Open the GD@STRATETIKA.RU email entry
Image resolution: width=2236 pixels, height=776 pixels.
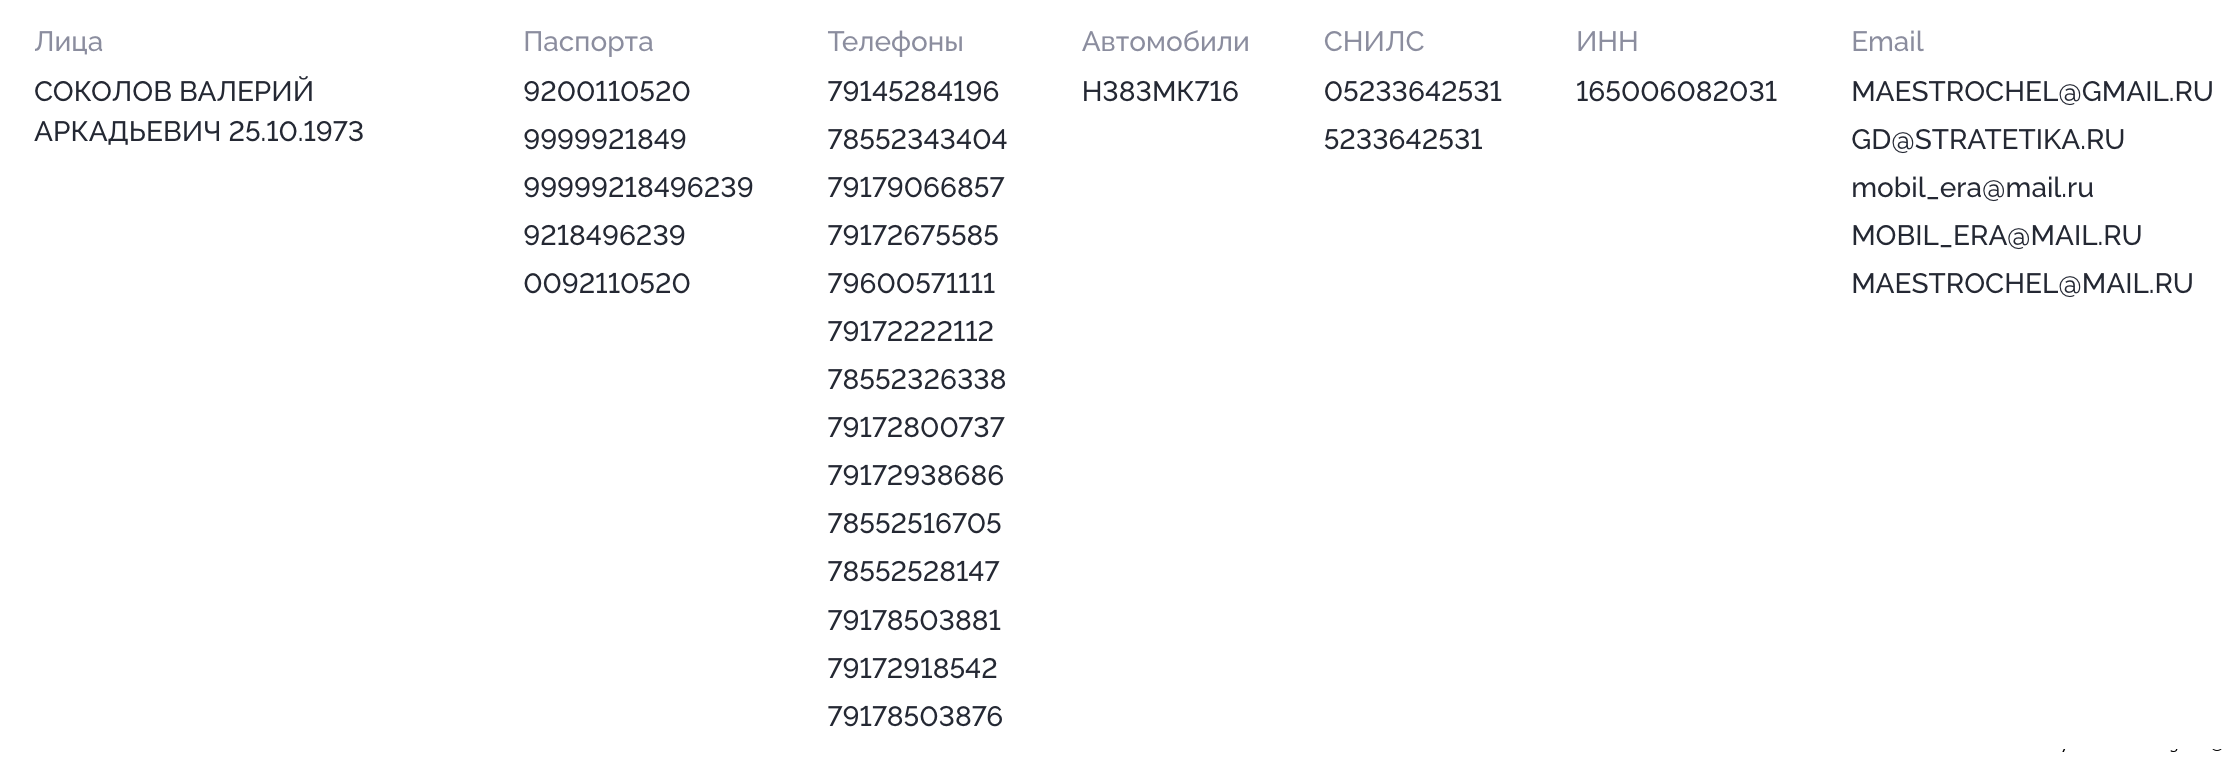coord(1988,140)
